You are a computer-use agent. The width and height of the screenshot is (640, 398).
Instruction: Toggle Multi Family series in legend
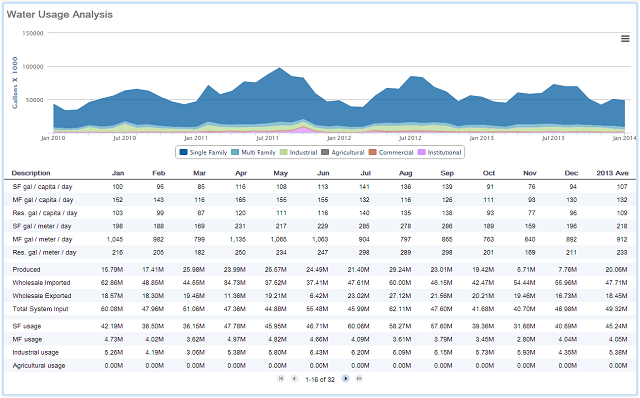tap(253, 152)
